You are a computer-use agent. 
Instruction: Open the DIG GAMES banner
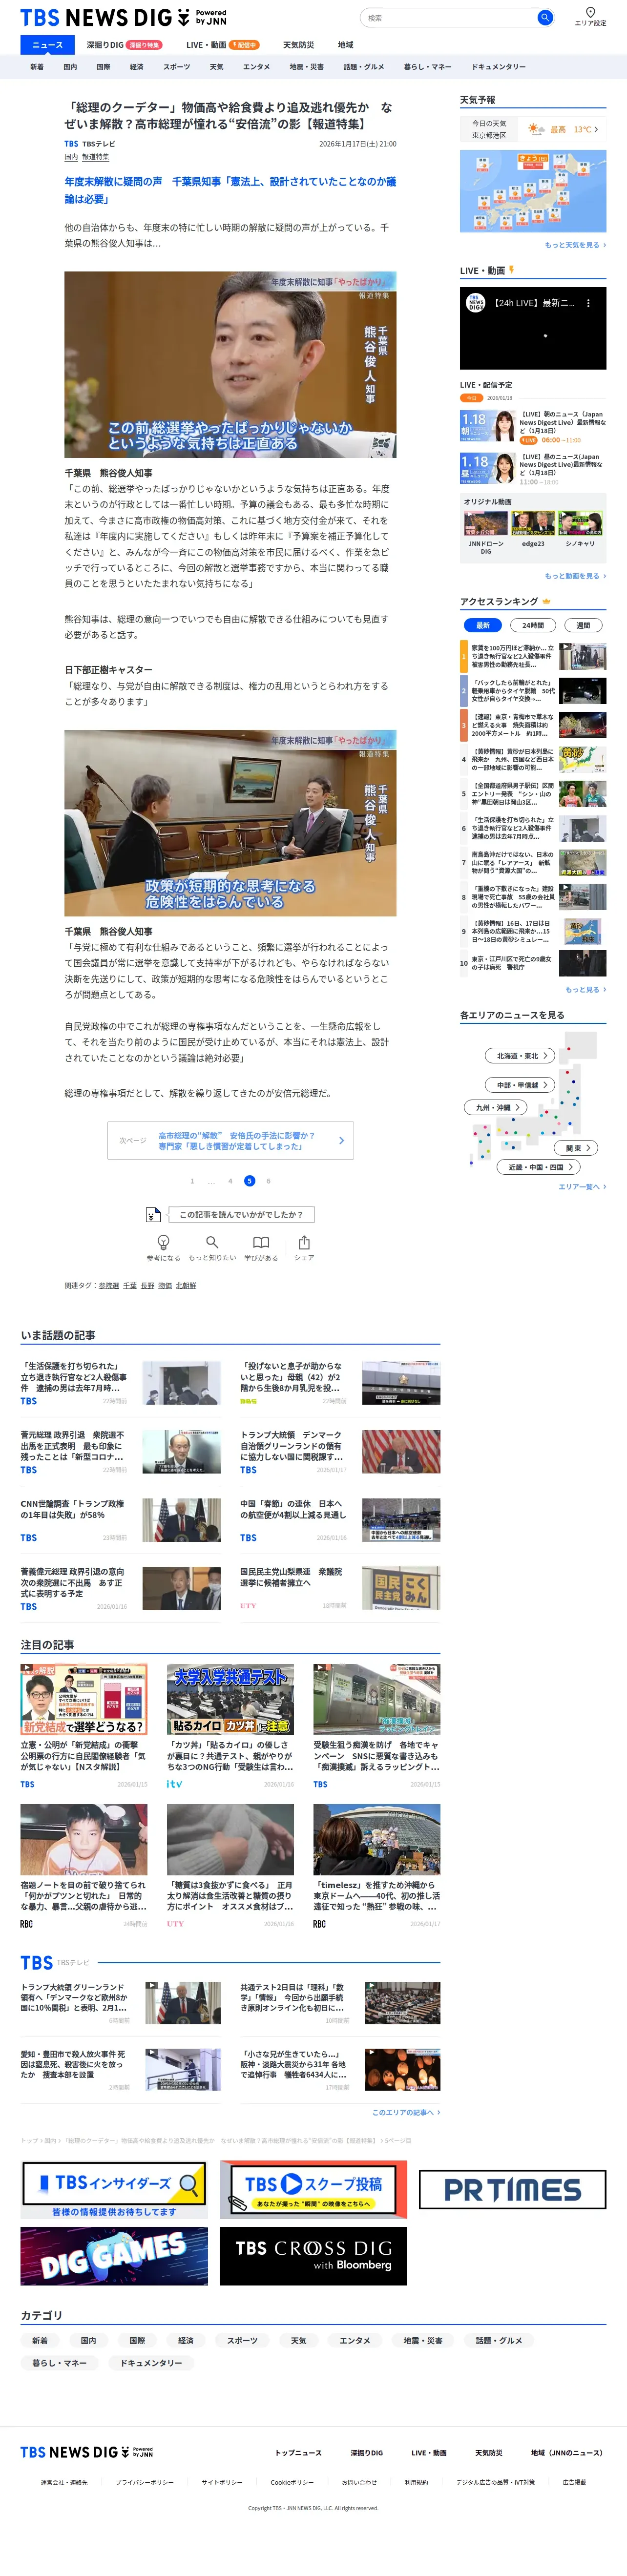pyautogui.click(x=114, y=2256)
